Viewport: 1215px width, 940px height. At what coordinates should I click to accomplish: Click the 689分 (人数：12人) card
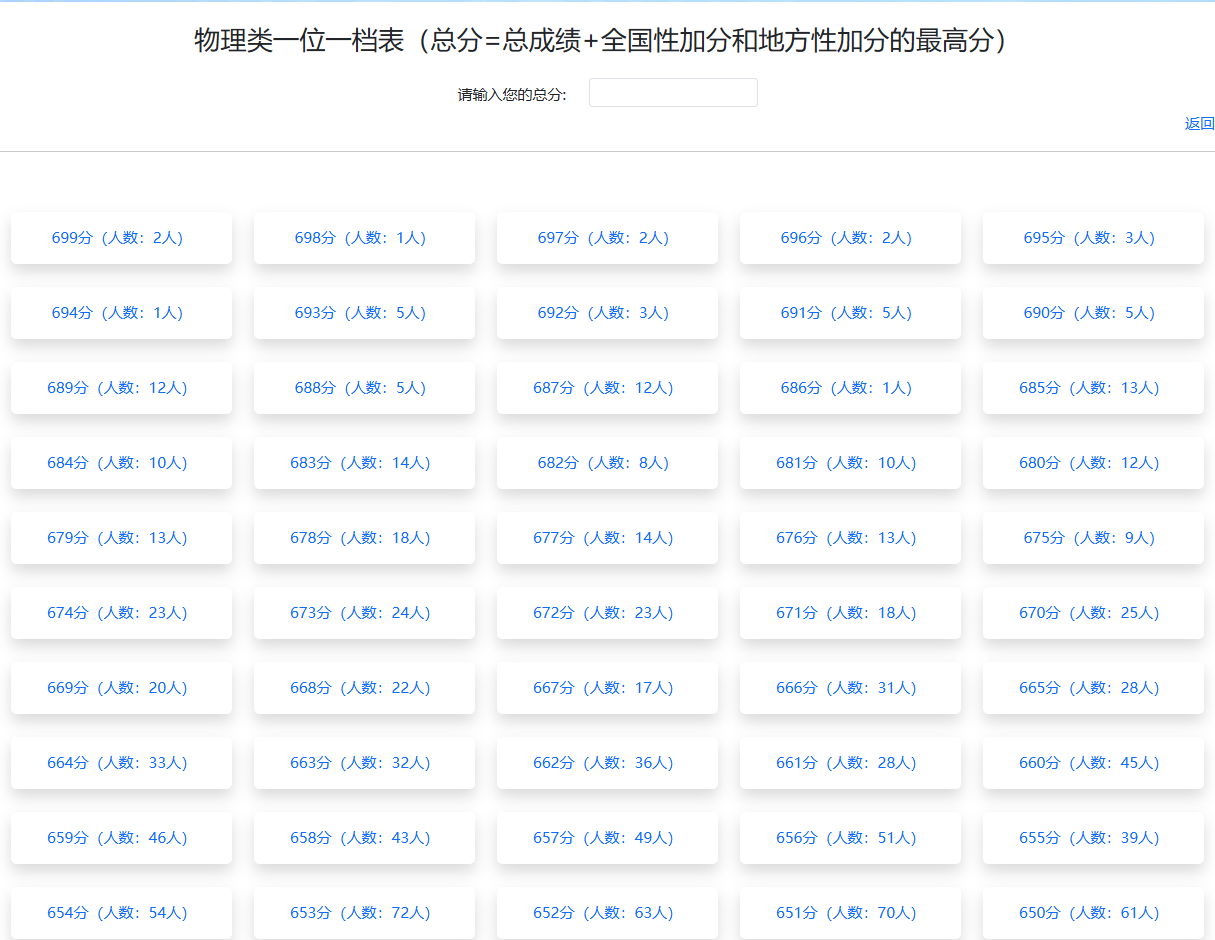tap(121, 388)
